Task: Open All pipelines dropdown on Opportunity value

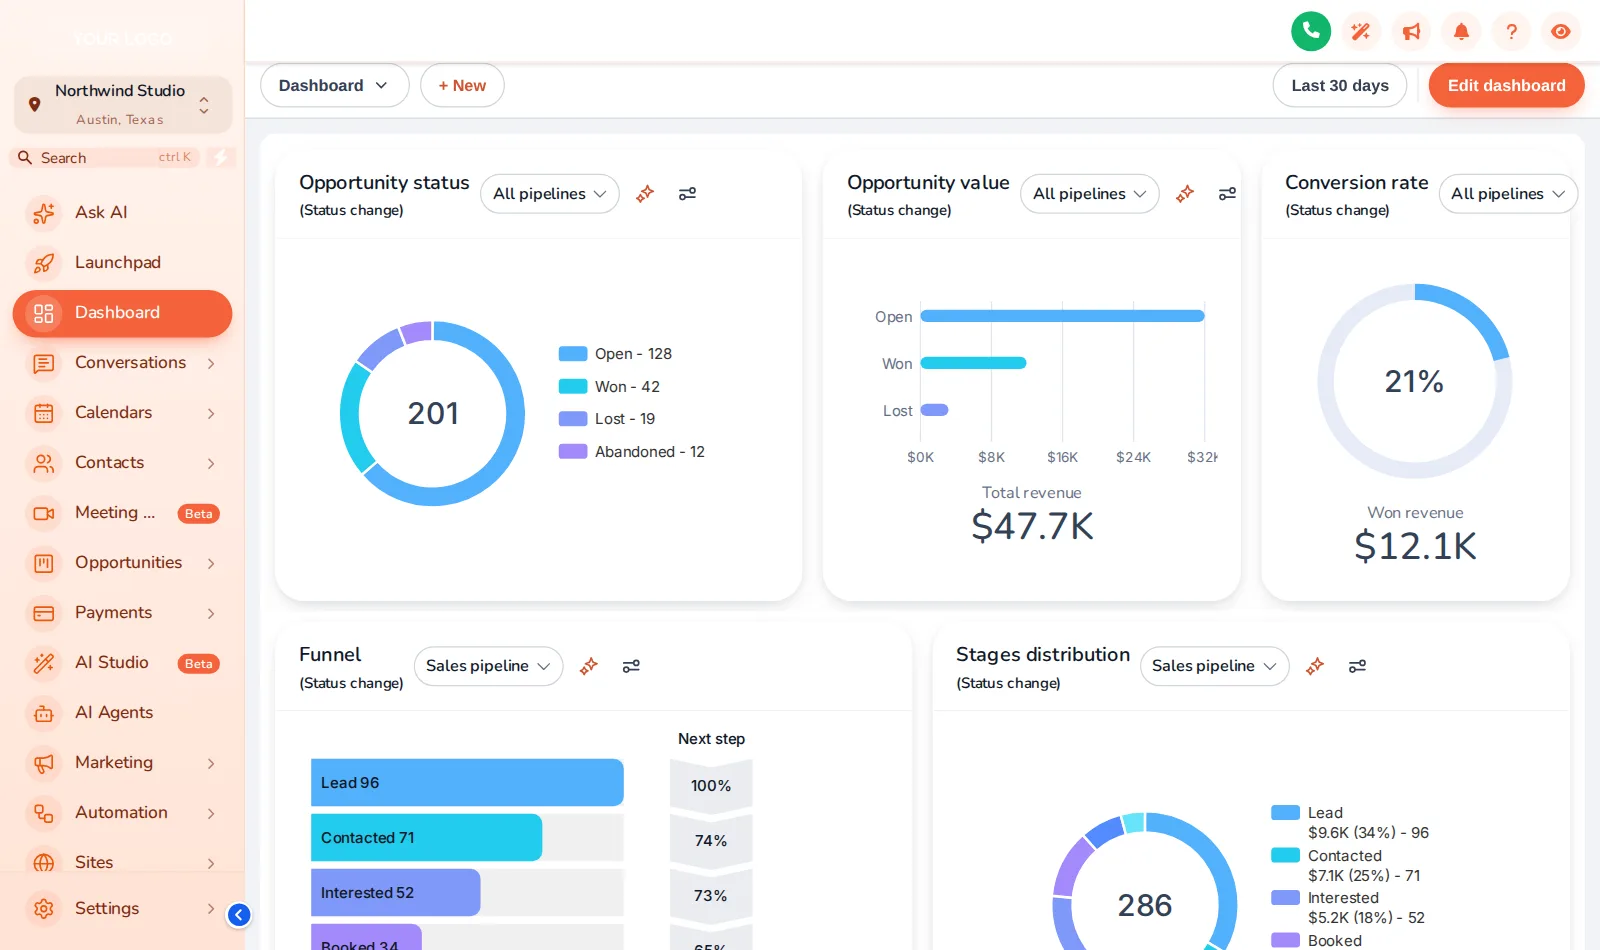Action: click(x=1090, y=193)
